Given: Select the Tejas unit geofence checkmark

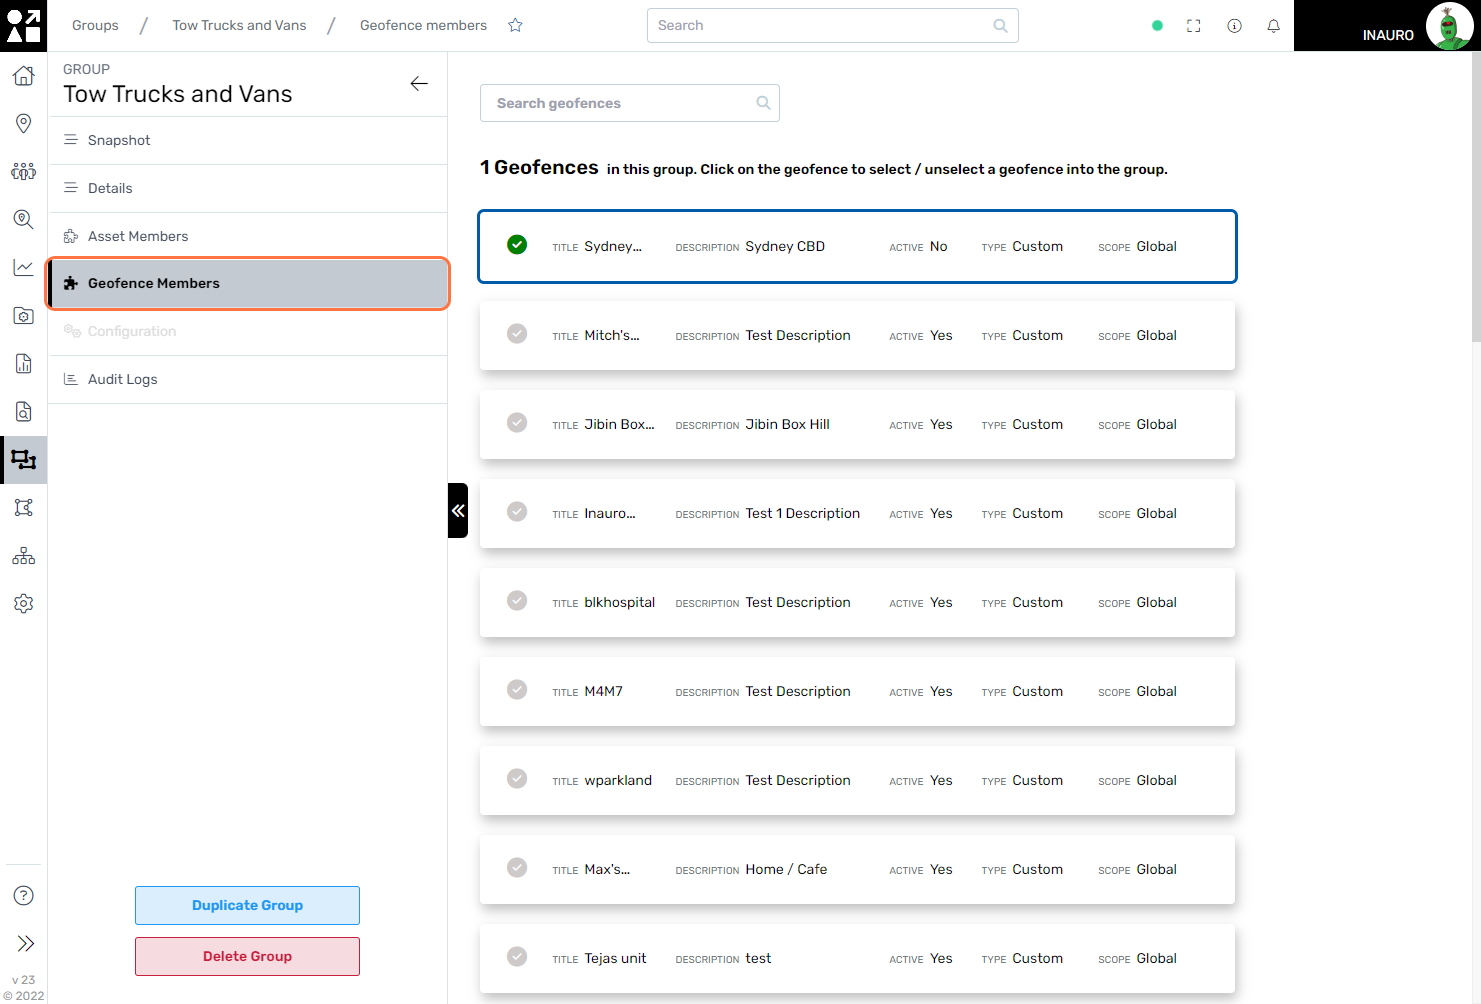Looking at the screenshot, I should tap(517, 956).
